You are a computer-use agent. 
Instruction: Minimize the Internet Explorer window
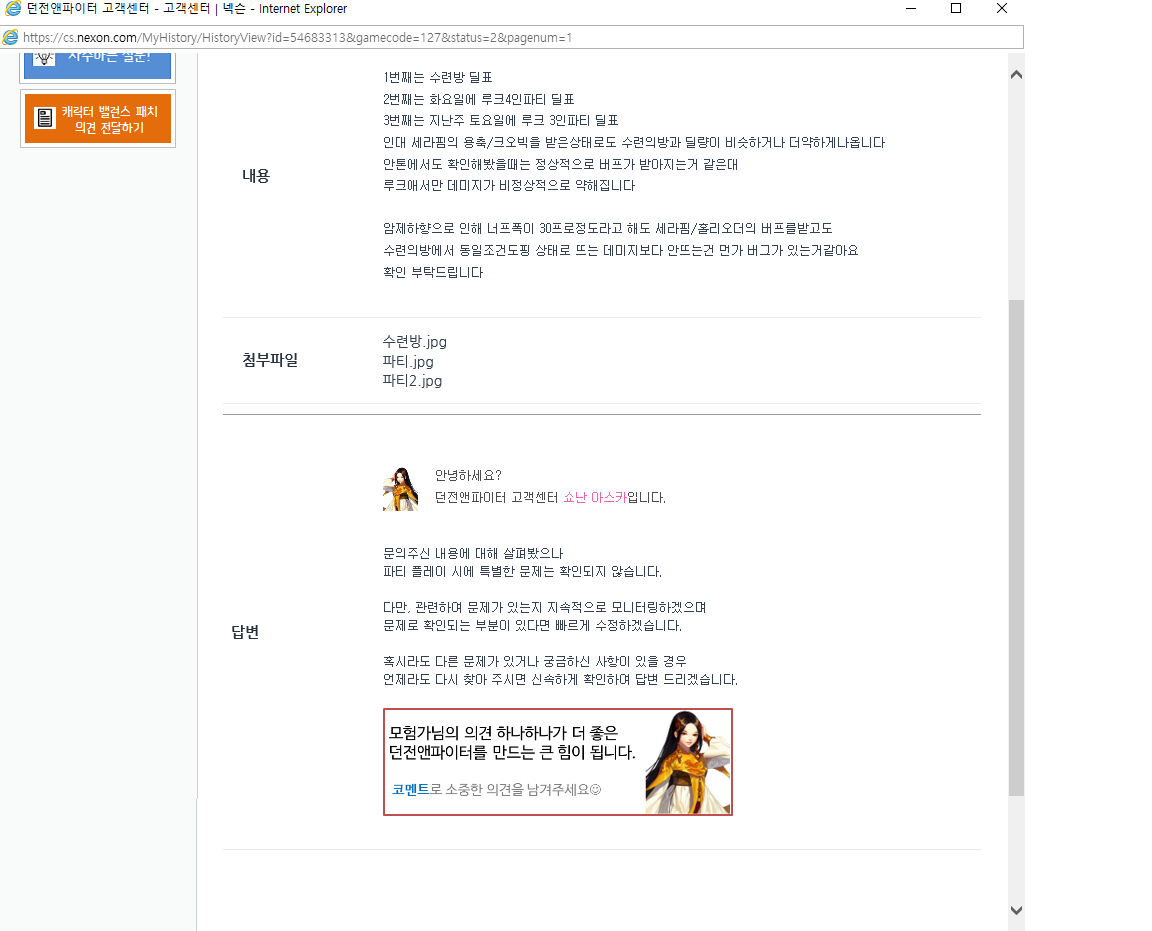point(910,8)
